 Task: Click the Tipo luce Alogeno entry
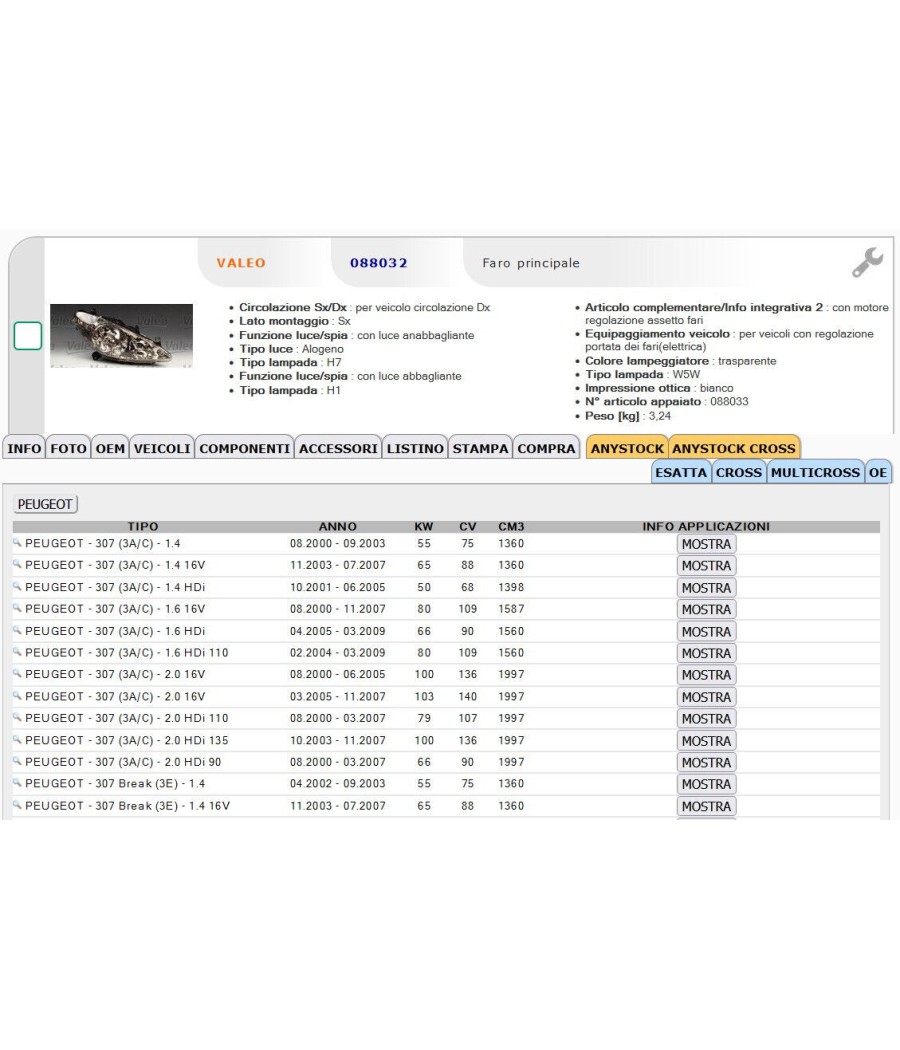coord(291,349)
